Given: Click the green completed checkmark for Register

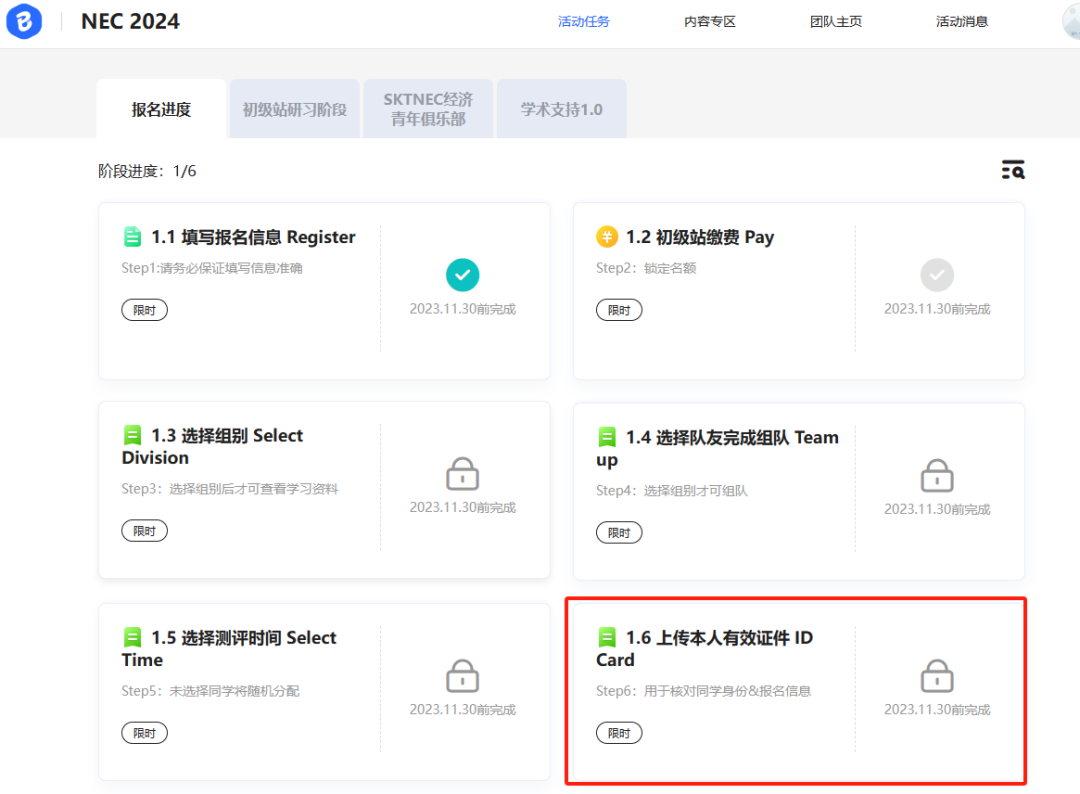Looking at the screenshot, I should coord(462,275).
